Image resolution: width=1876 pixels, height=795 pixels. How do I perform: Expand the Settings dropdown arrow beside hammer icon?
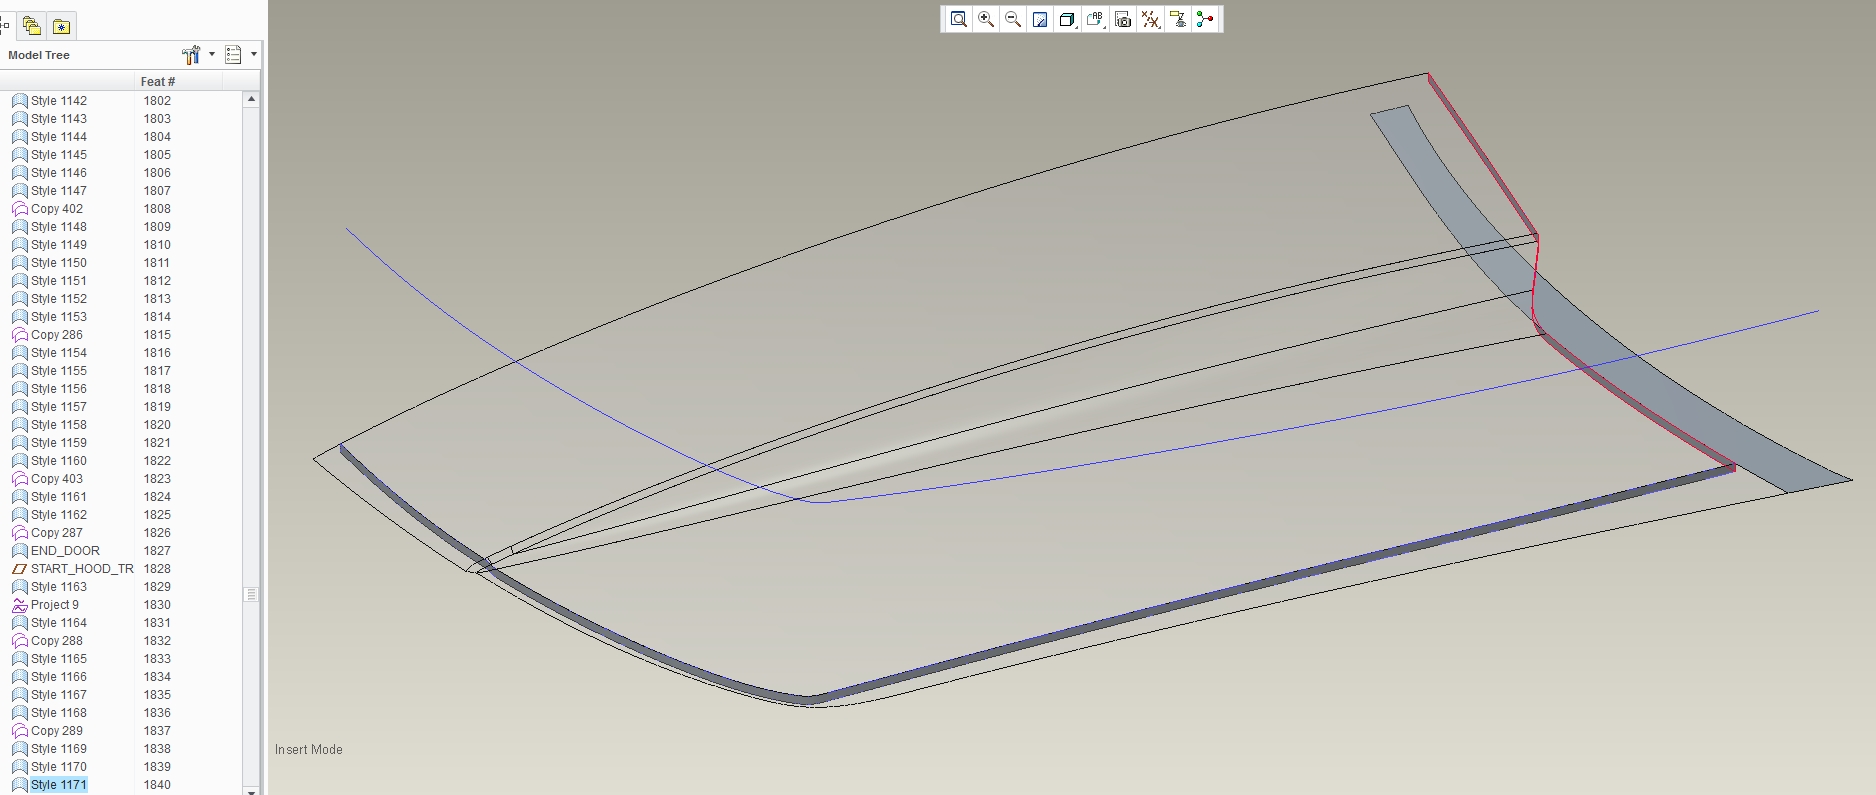212,55
